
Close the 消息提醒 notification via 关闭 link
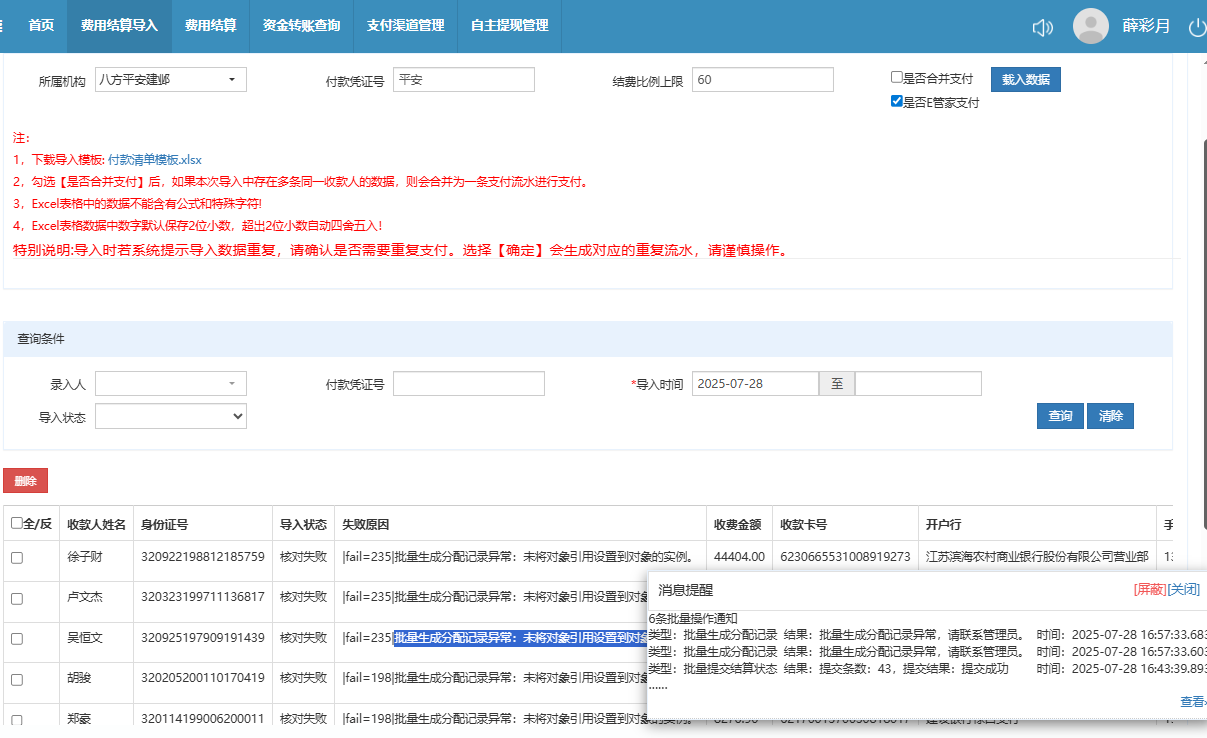click(x=1183, y=590)
